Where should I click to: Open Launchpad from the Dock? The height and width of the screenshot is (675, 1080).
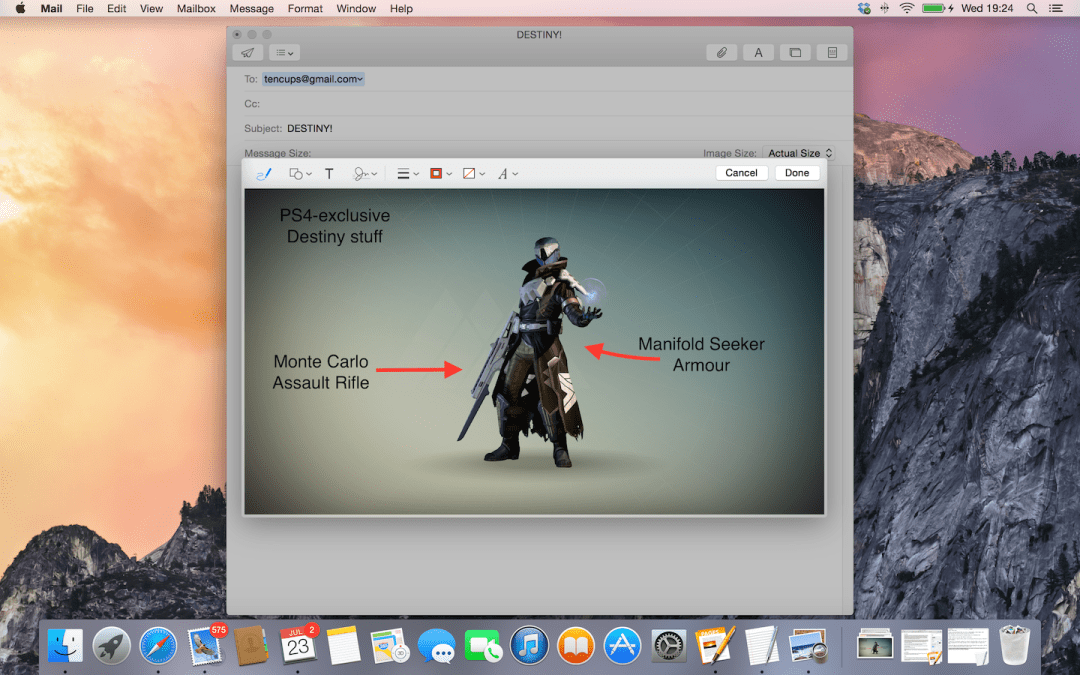(112, 647)
